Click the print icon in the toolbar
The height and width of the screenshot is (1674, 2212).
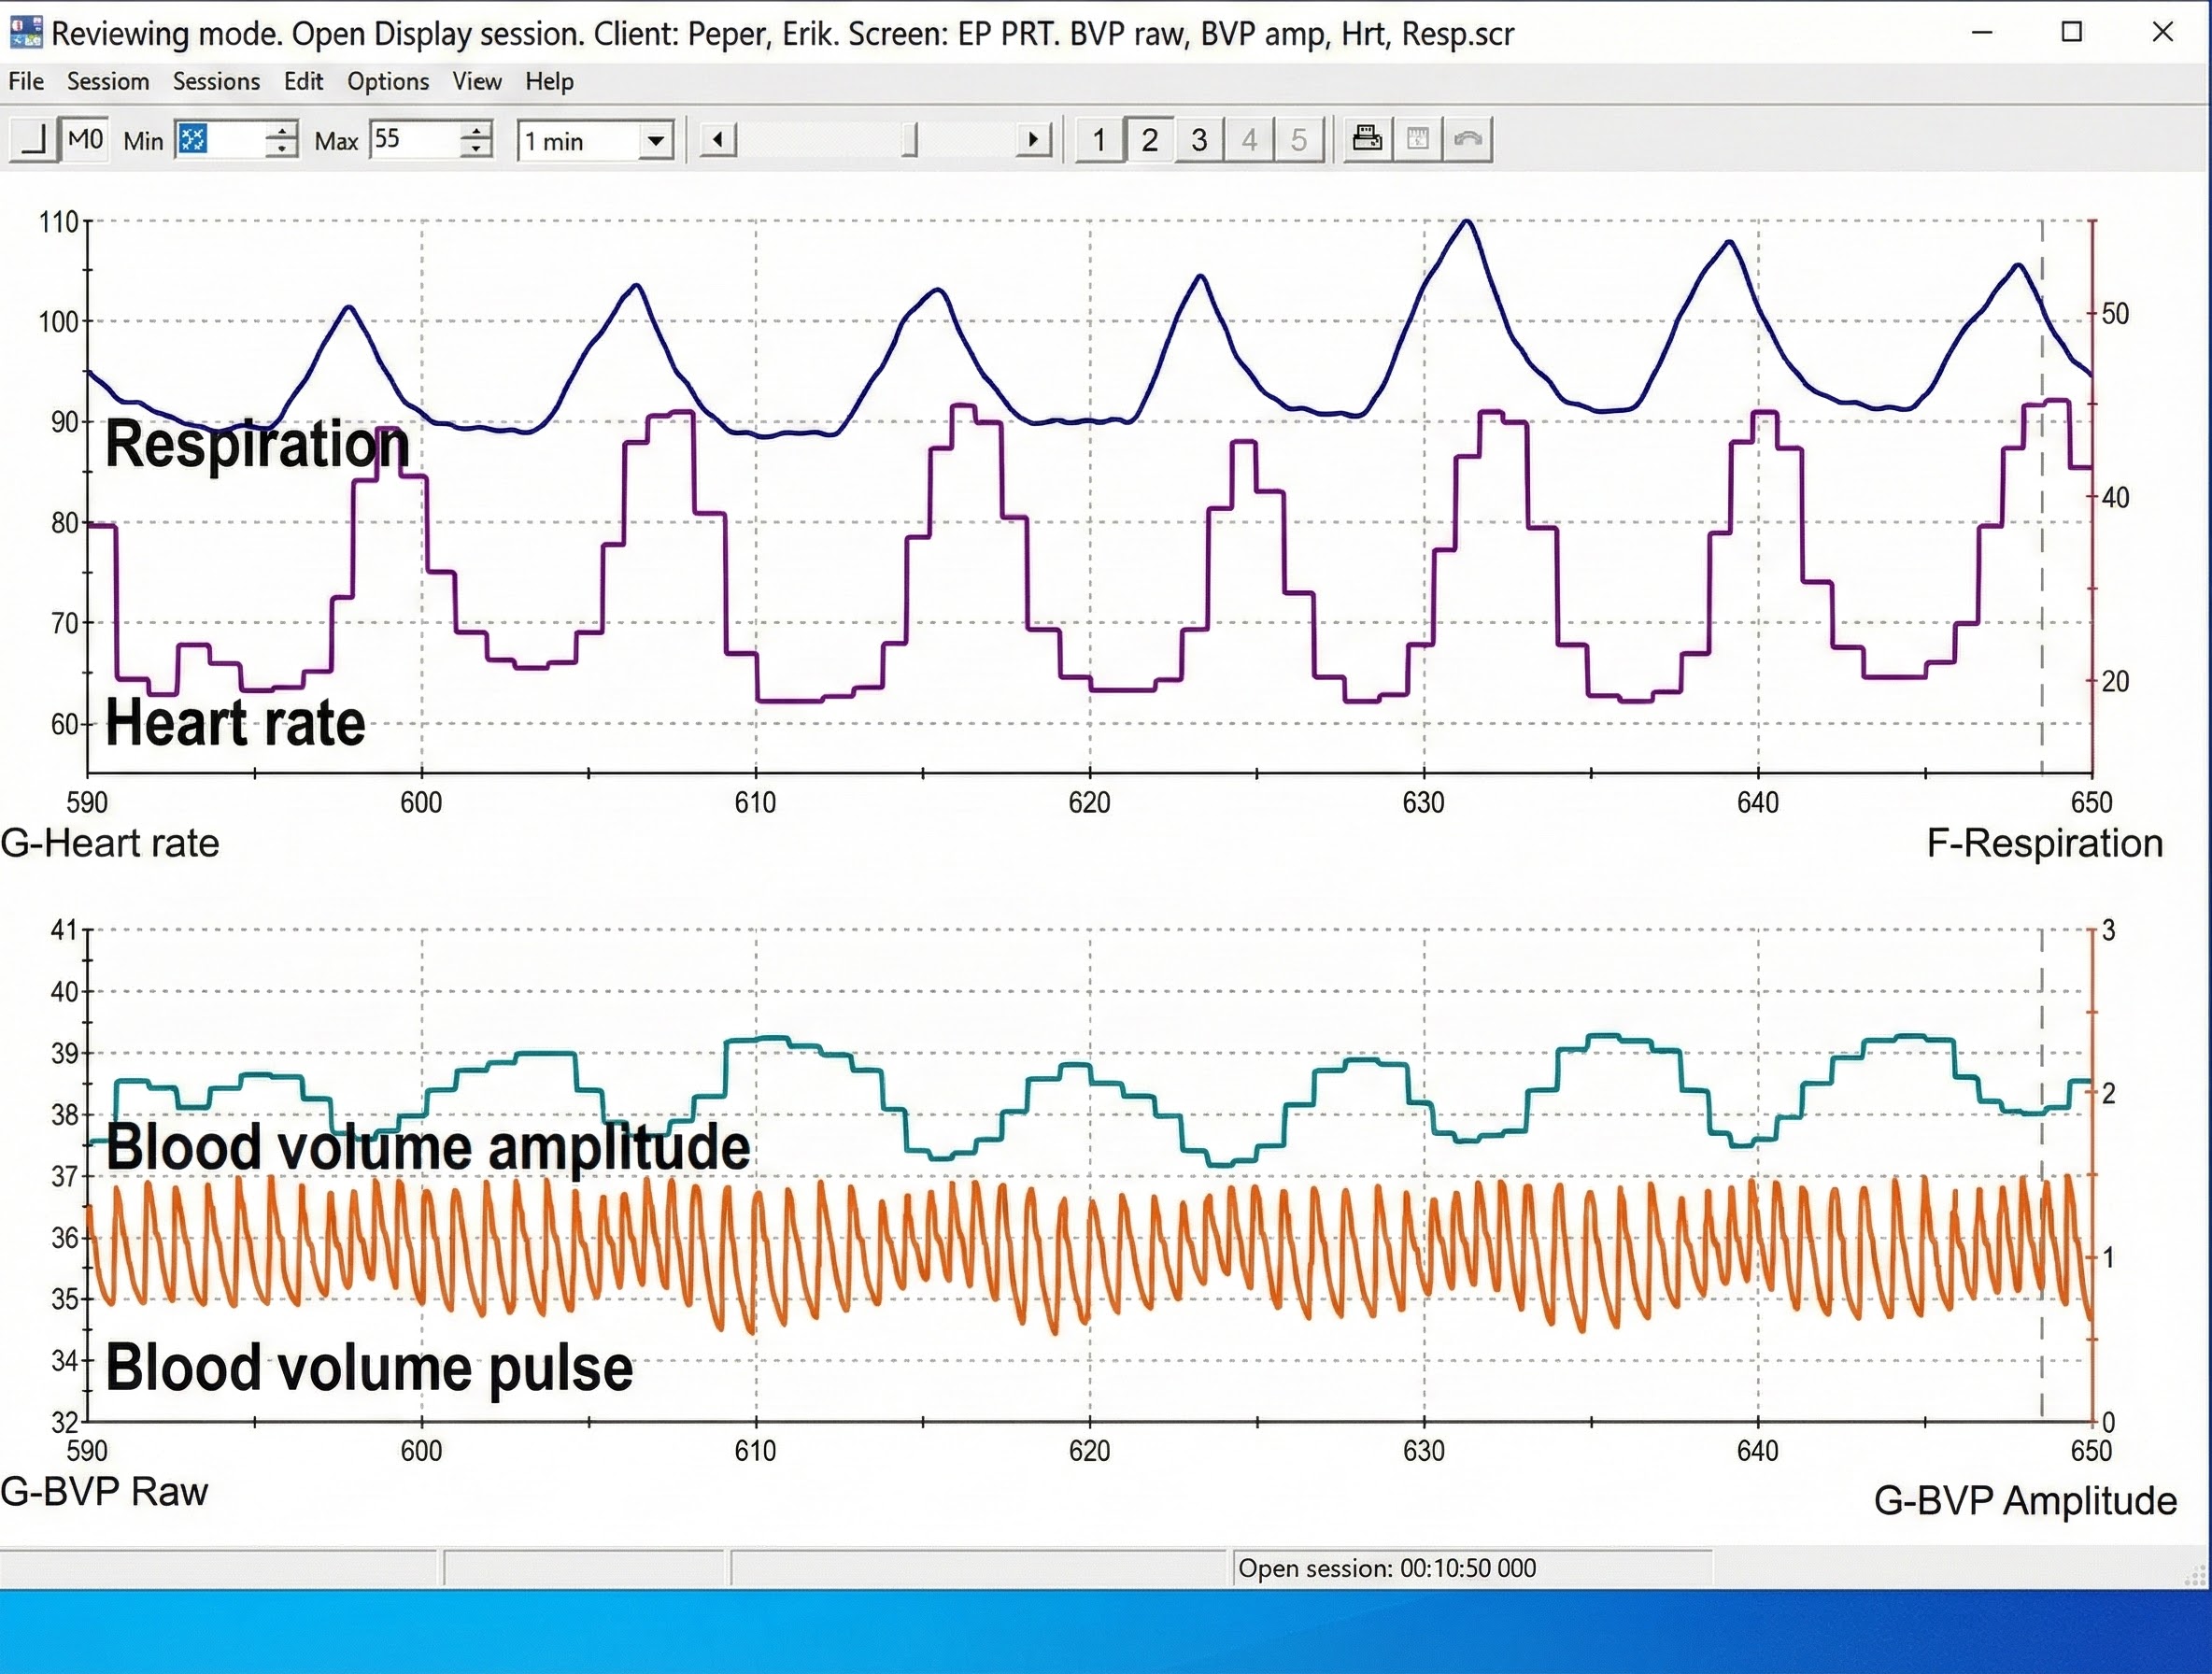(1366, 139)
